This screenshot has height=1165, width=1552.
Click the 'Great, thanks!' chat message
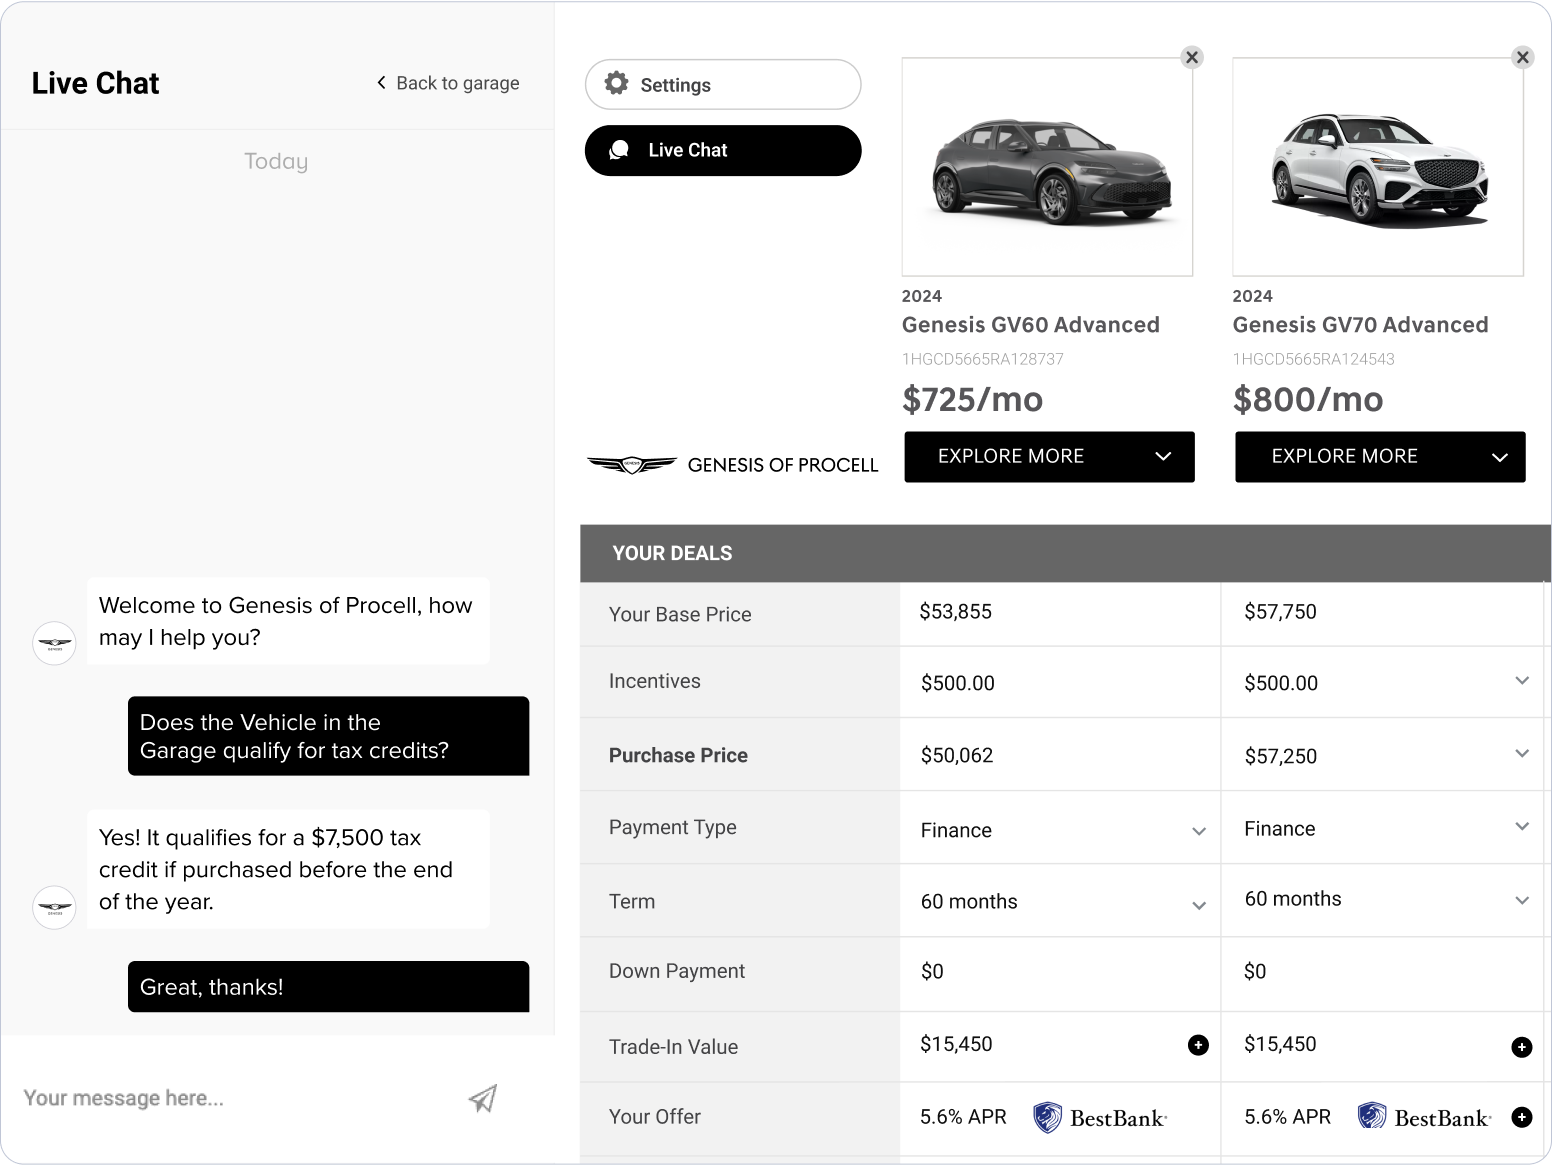click(328, 987)
